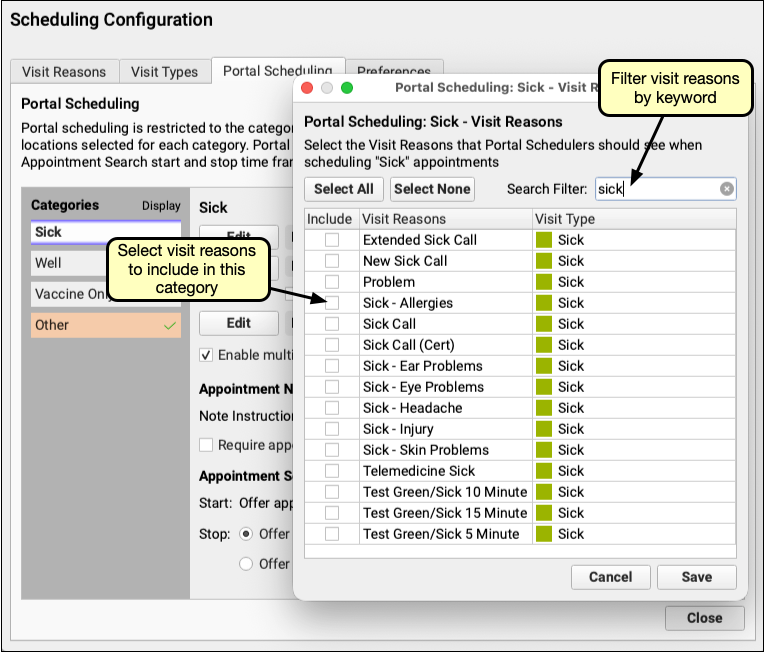Click the green checkmark on the Other category

coord(171,325)
